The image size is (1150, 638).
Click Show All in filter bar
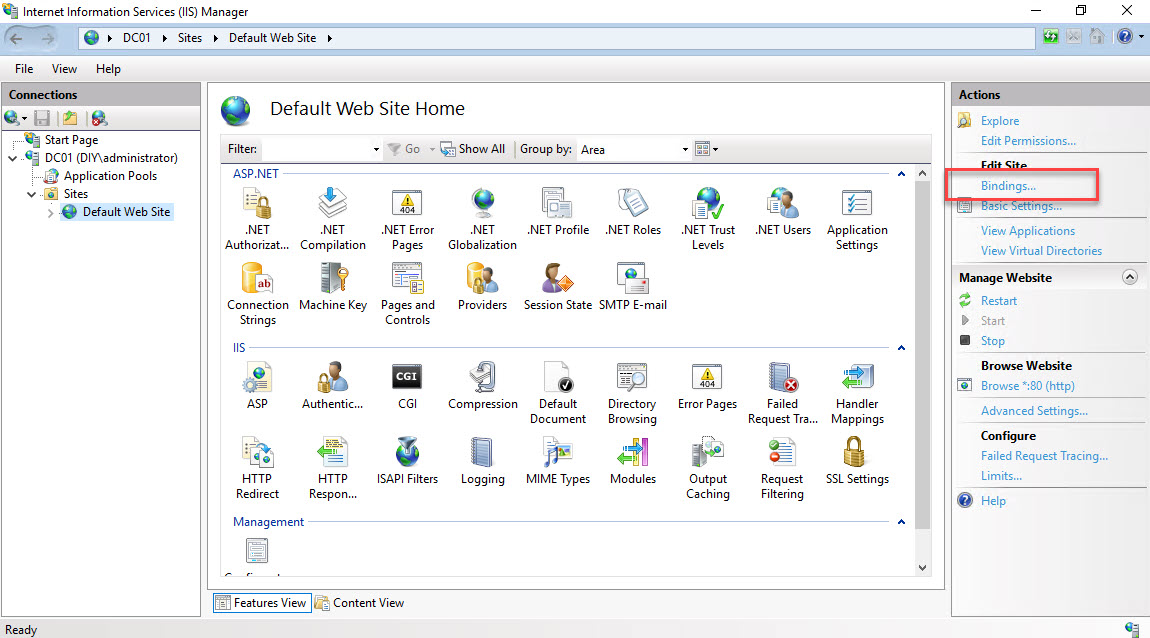coord(473,150)
